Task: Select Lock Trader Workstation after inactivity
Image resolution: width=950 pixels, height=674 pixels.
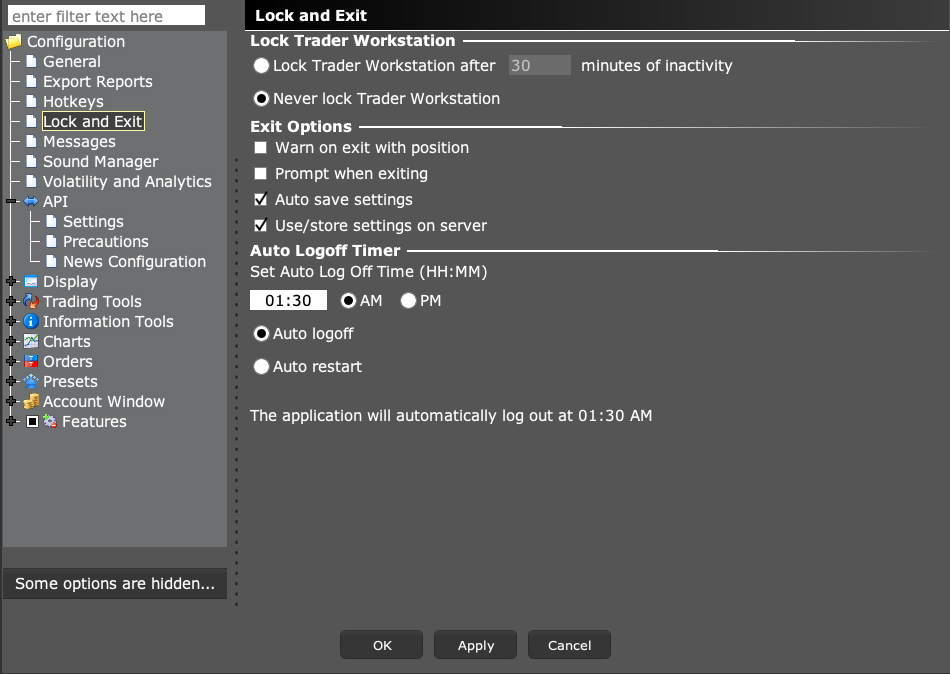Action: 261,65
